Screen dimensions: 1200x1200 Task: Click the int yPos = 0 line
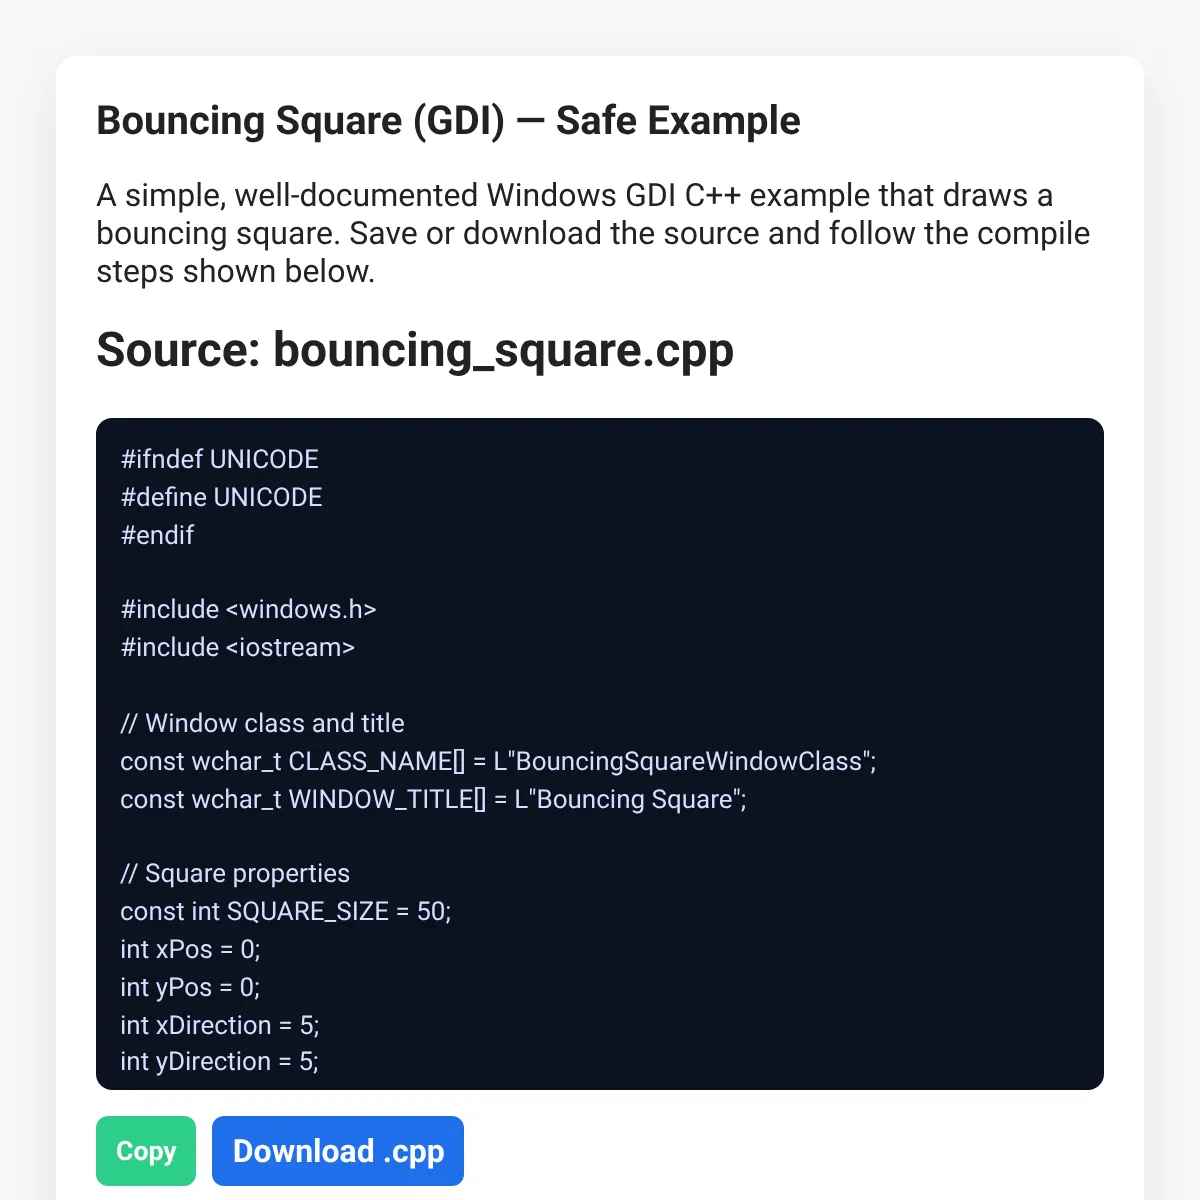click(x=190, y=987)
